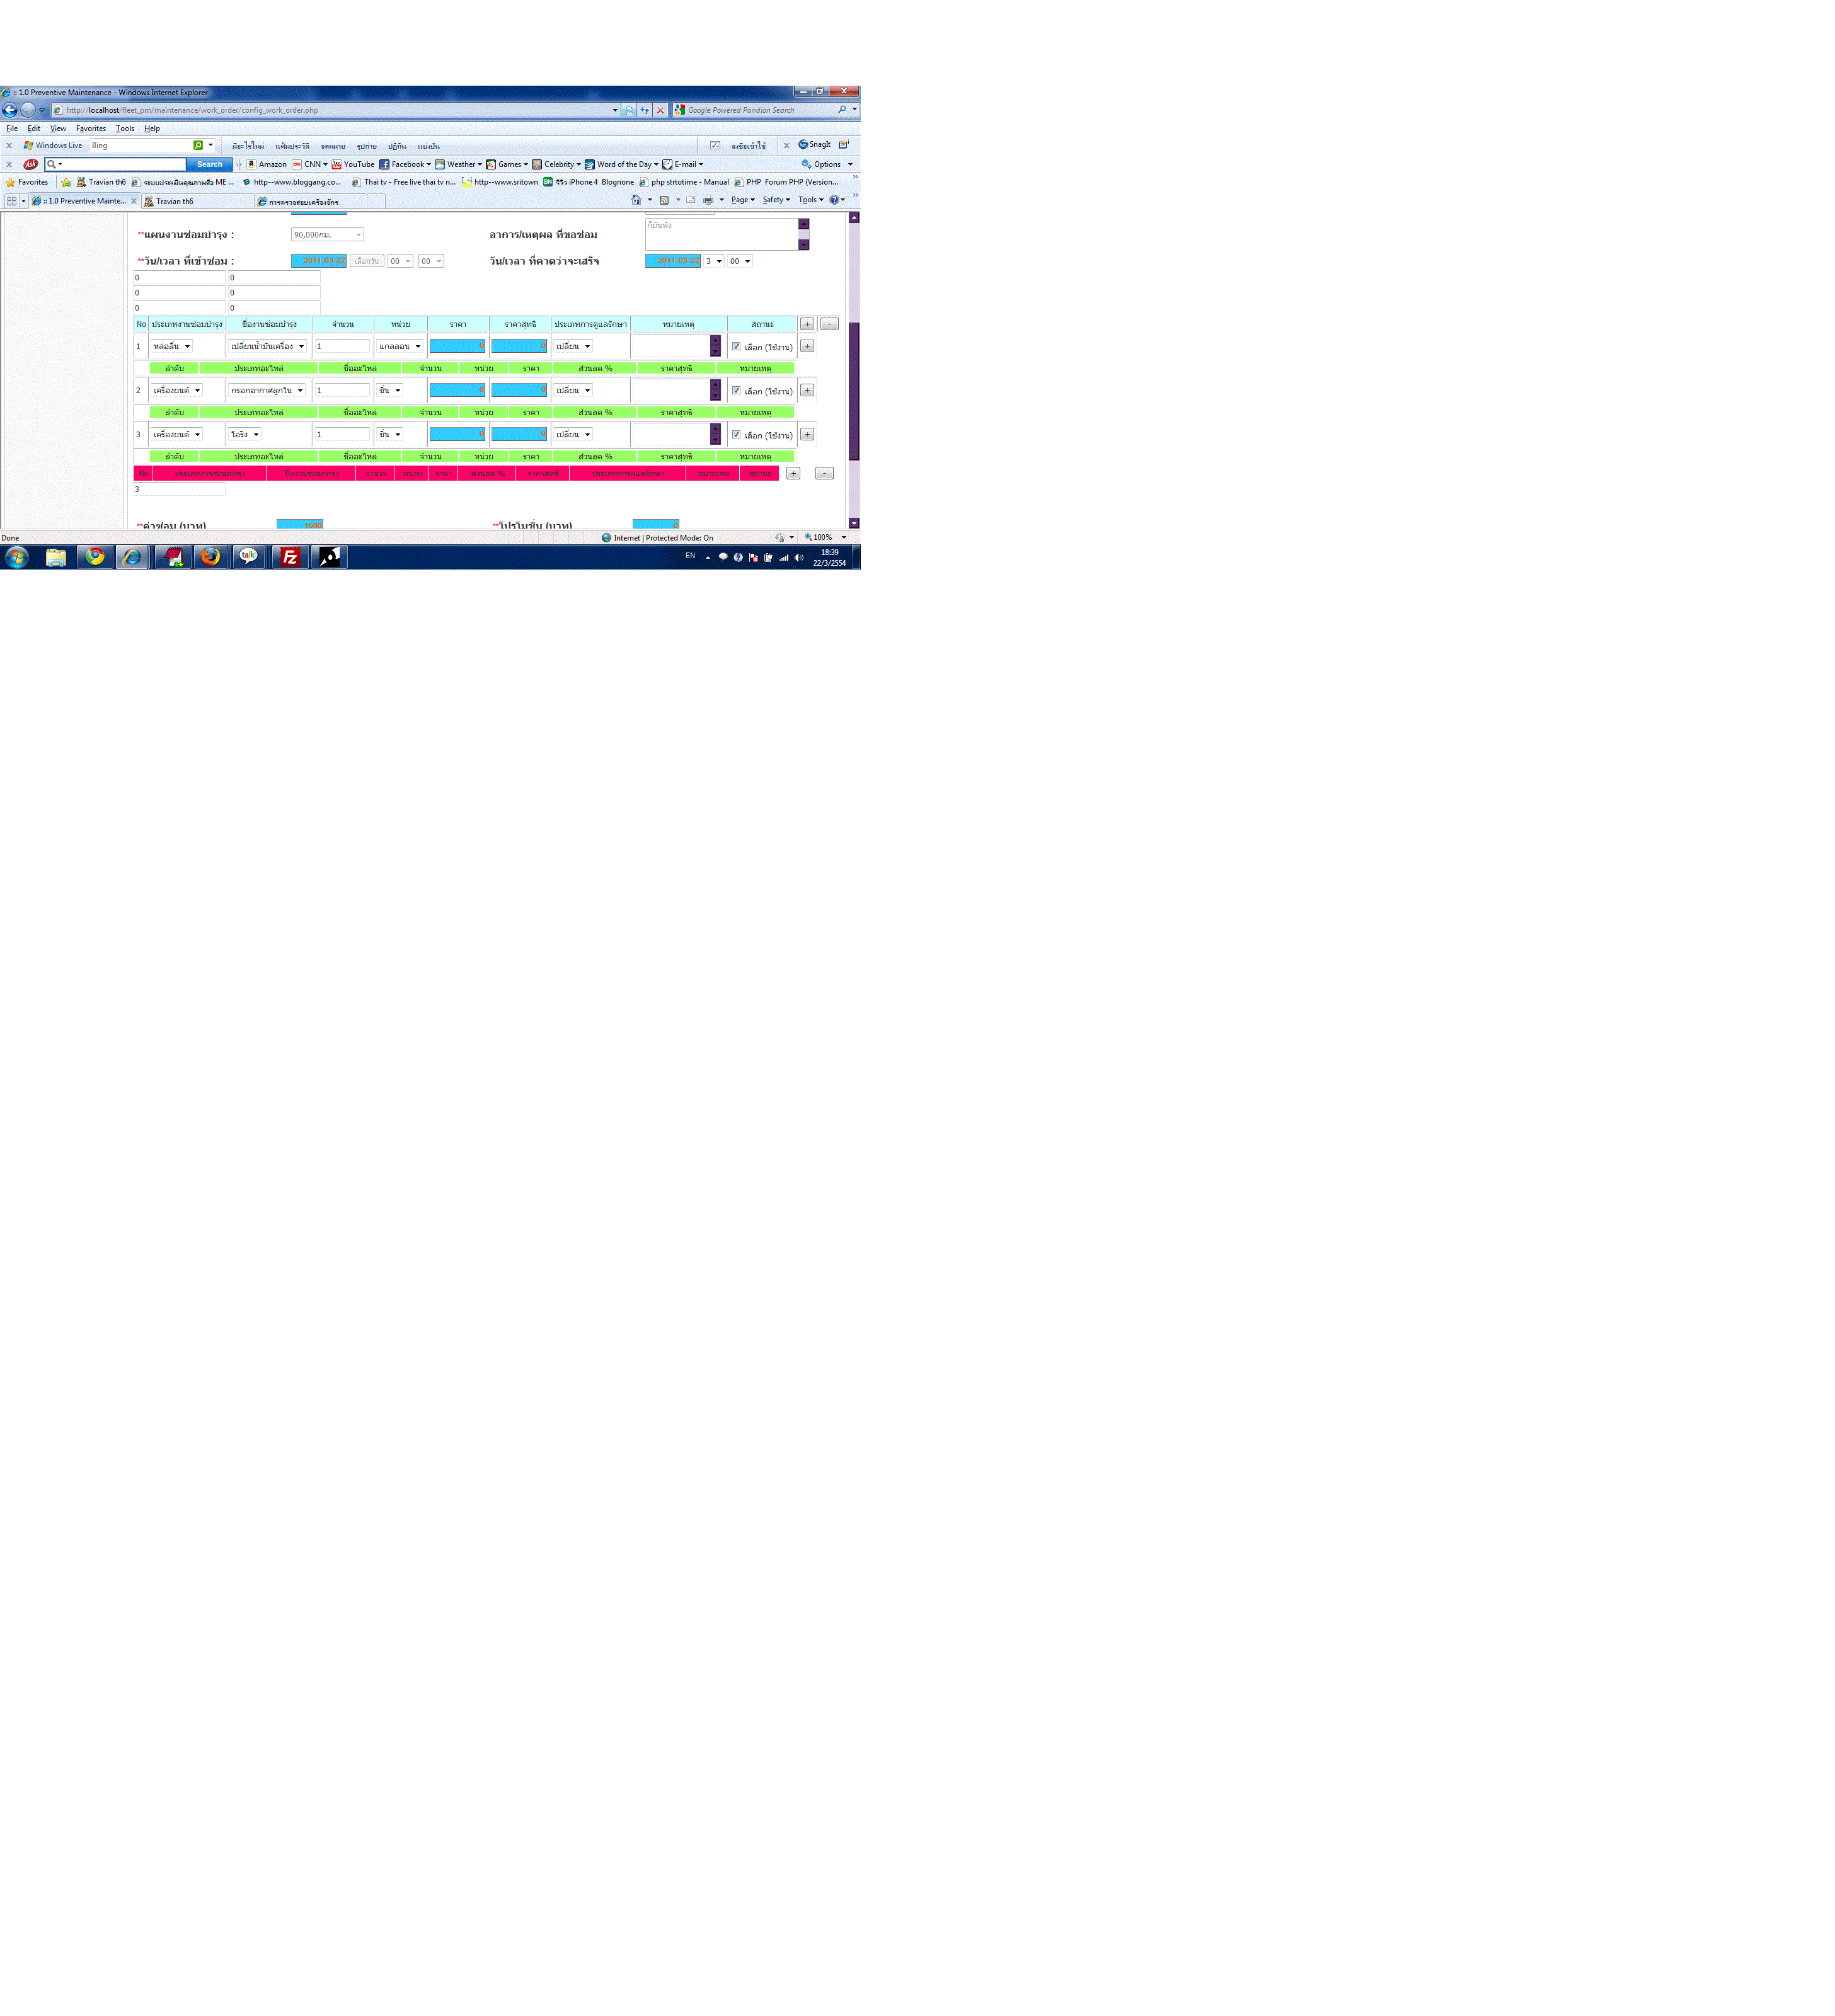
Task: Open the หล่อลื่น type dropdown in row 1
Action: [172, 346]
